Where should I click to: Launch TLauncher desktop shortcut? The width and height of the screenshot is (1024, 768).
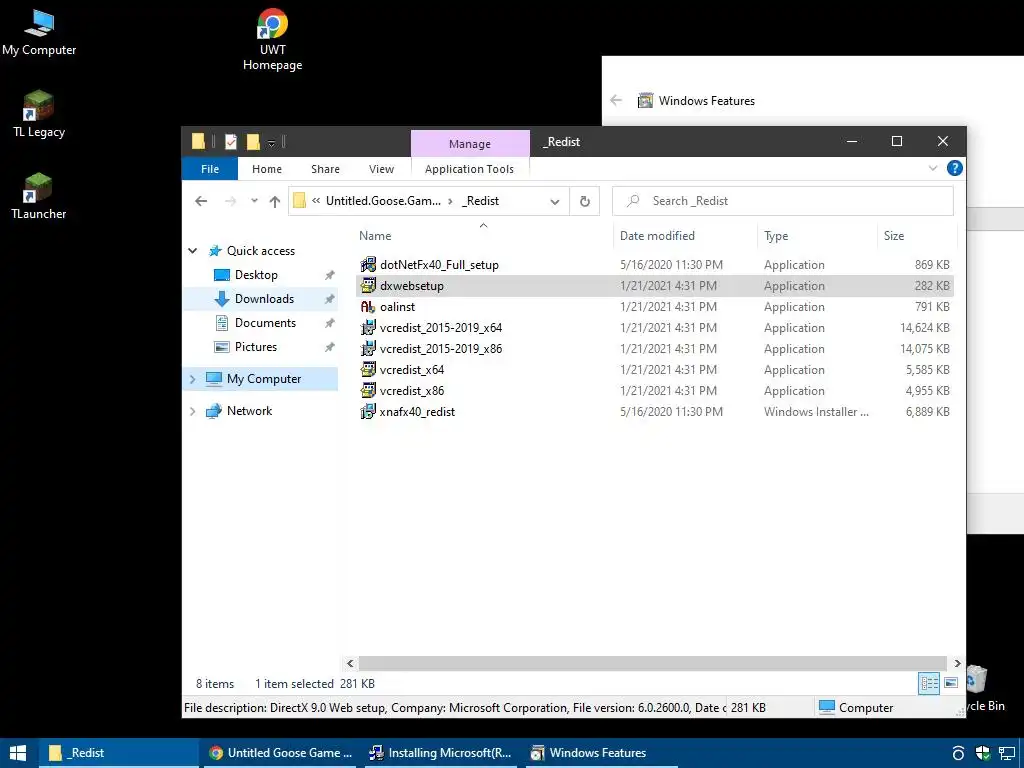[39, 196]
